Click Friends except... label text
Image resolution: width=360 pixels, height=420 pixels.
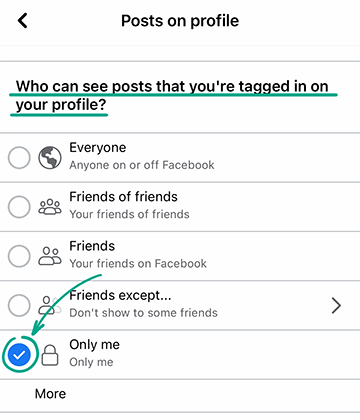(120, 295)
